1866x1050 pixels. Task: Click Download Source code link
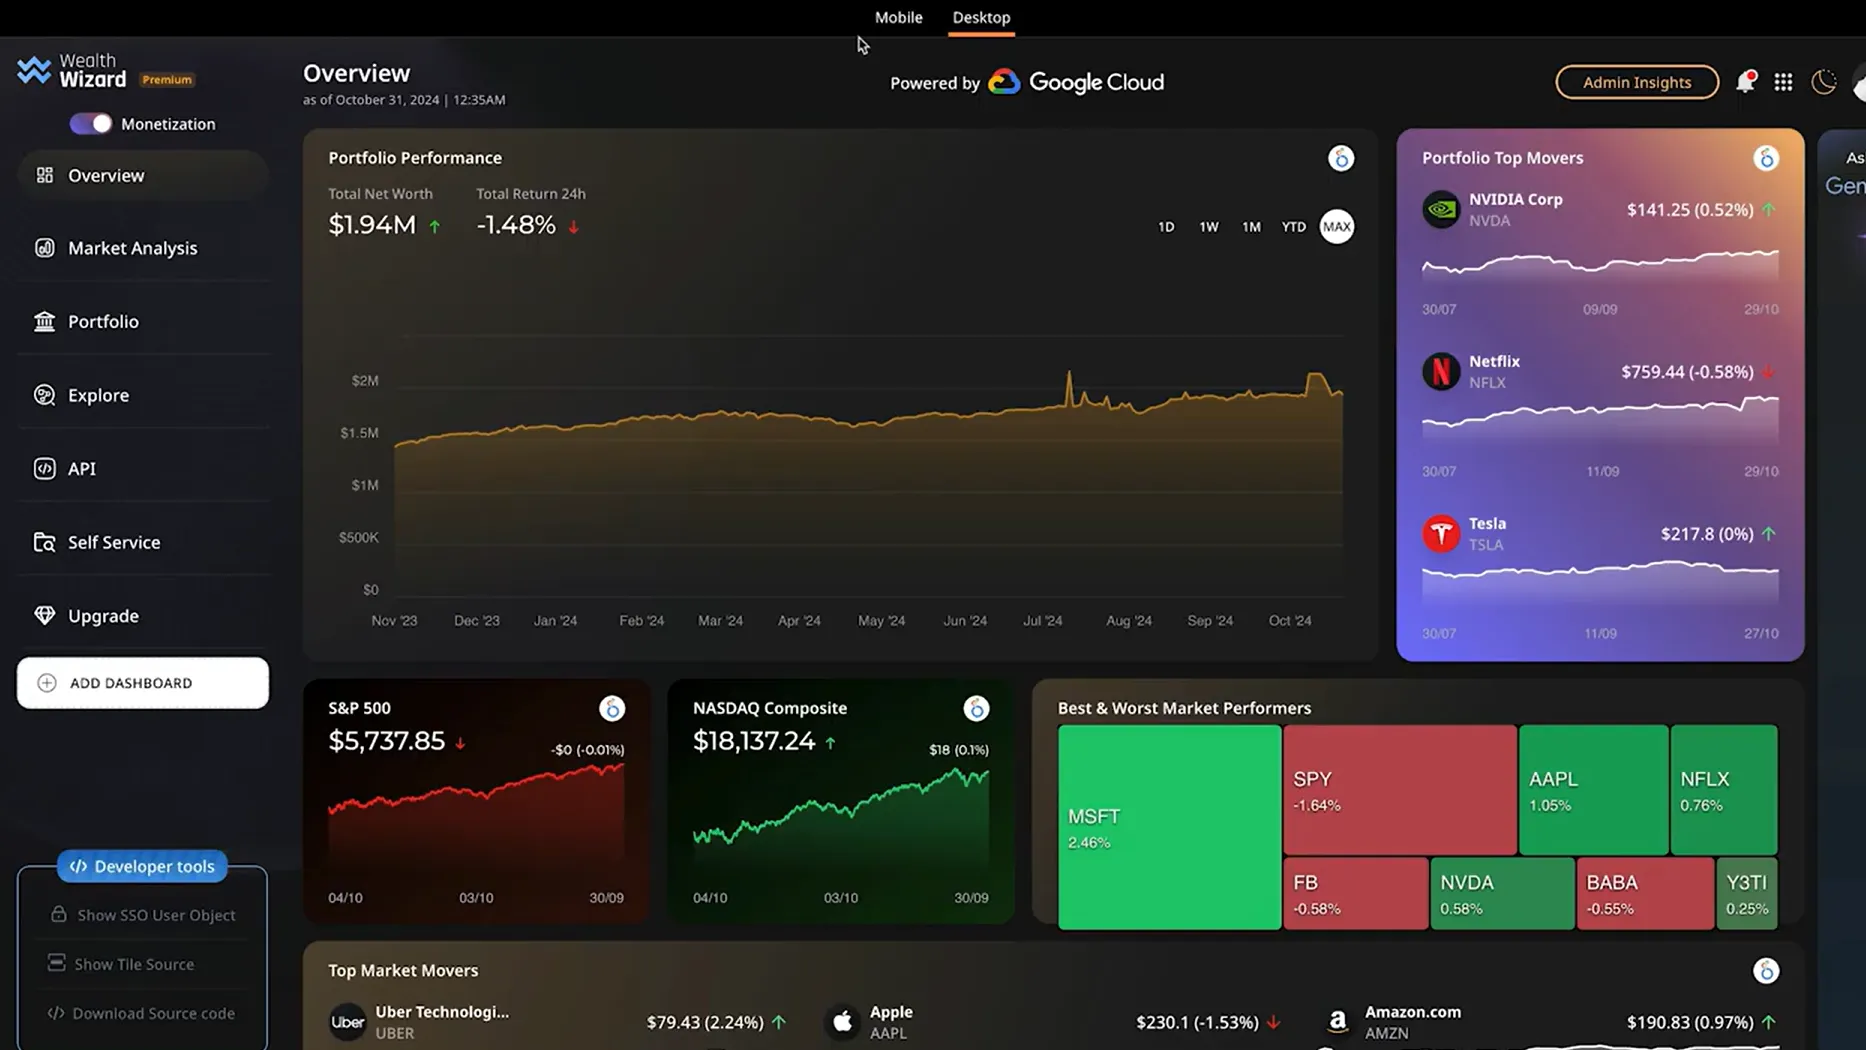click(142, 1013)
